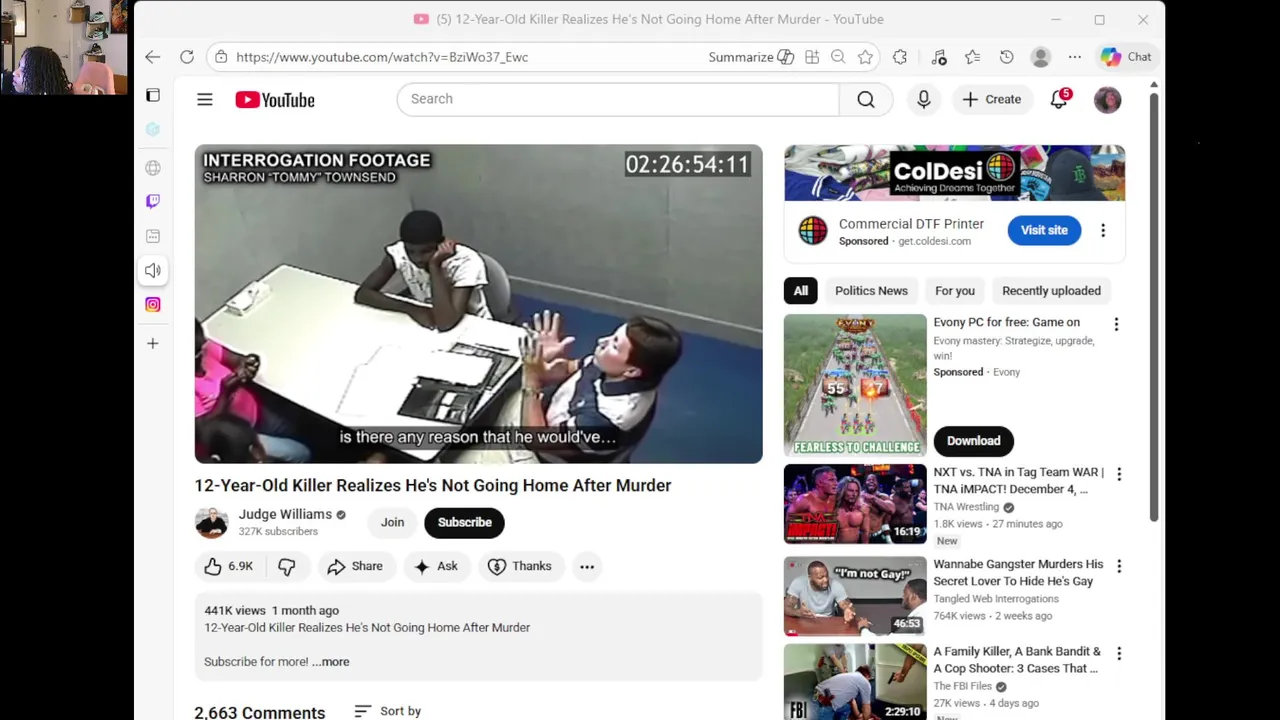
Task: Open options for A Family Killer video
Action: click(x=1119, y=653)
